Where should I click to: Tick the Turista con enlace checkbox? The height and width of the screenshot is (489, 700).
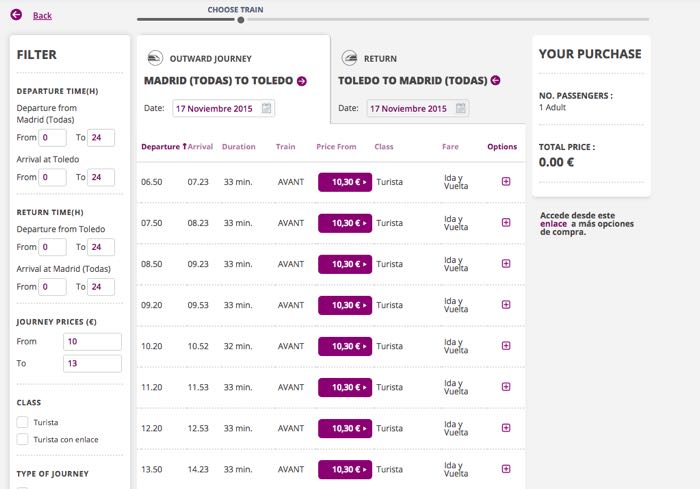22,439
